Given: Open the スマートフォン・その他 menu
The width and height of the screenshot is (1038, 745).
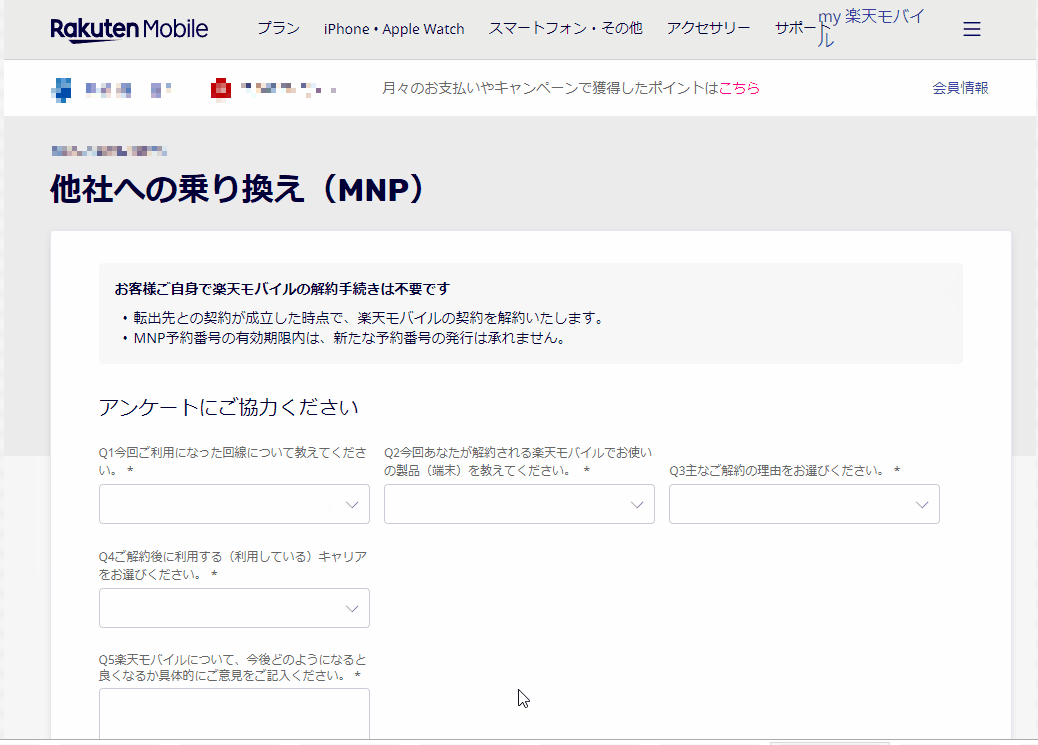Looking at the screenshot, I should tap(565, 28).
